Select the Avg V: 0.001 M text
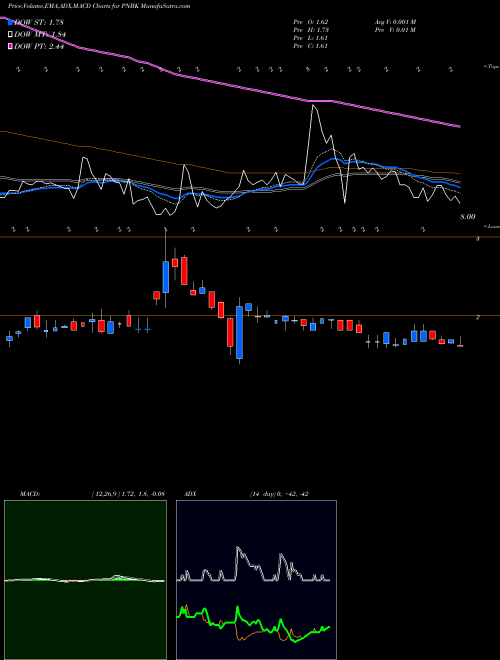 [395, 22]
